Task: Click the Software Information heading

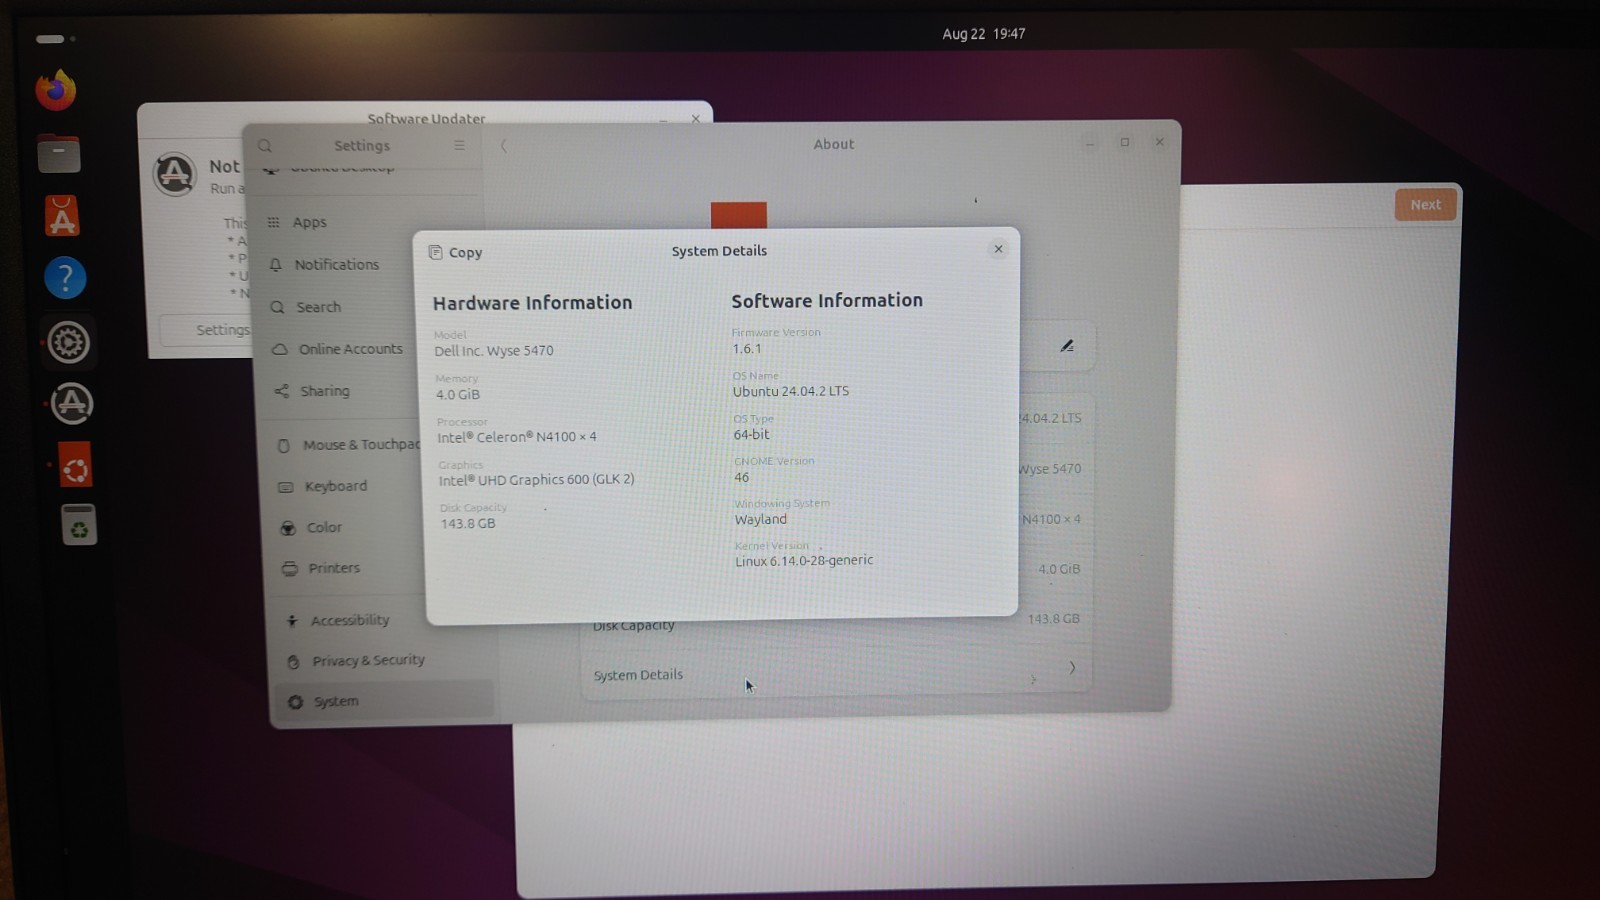Action: click(827, 301)
